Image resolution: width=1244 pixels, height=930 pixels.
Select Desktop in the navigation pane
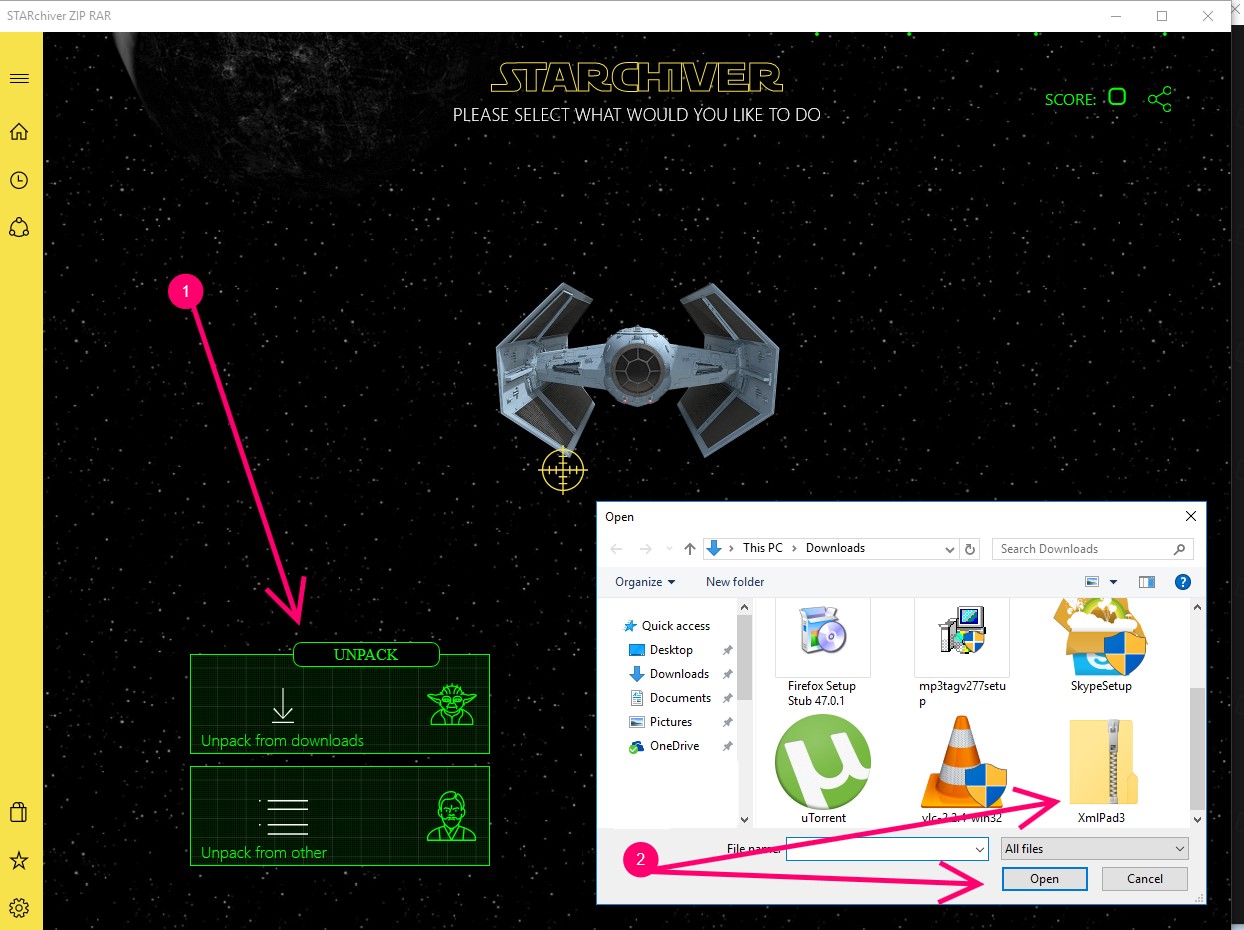[663, 650]
